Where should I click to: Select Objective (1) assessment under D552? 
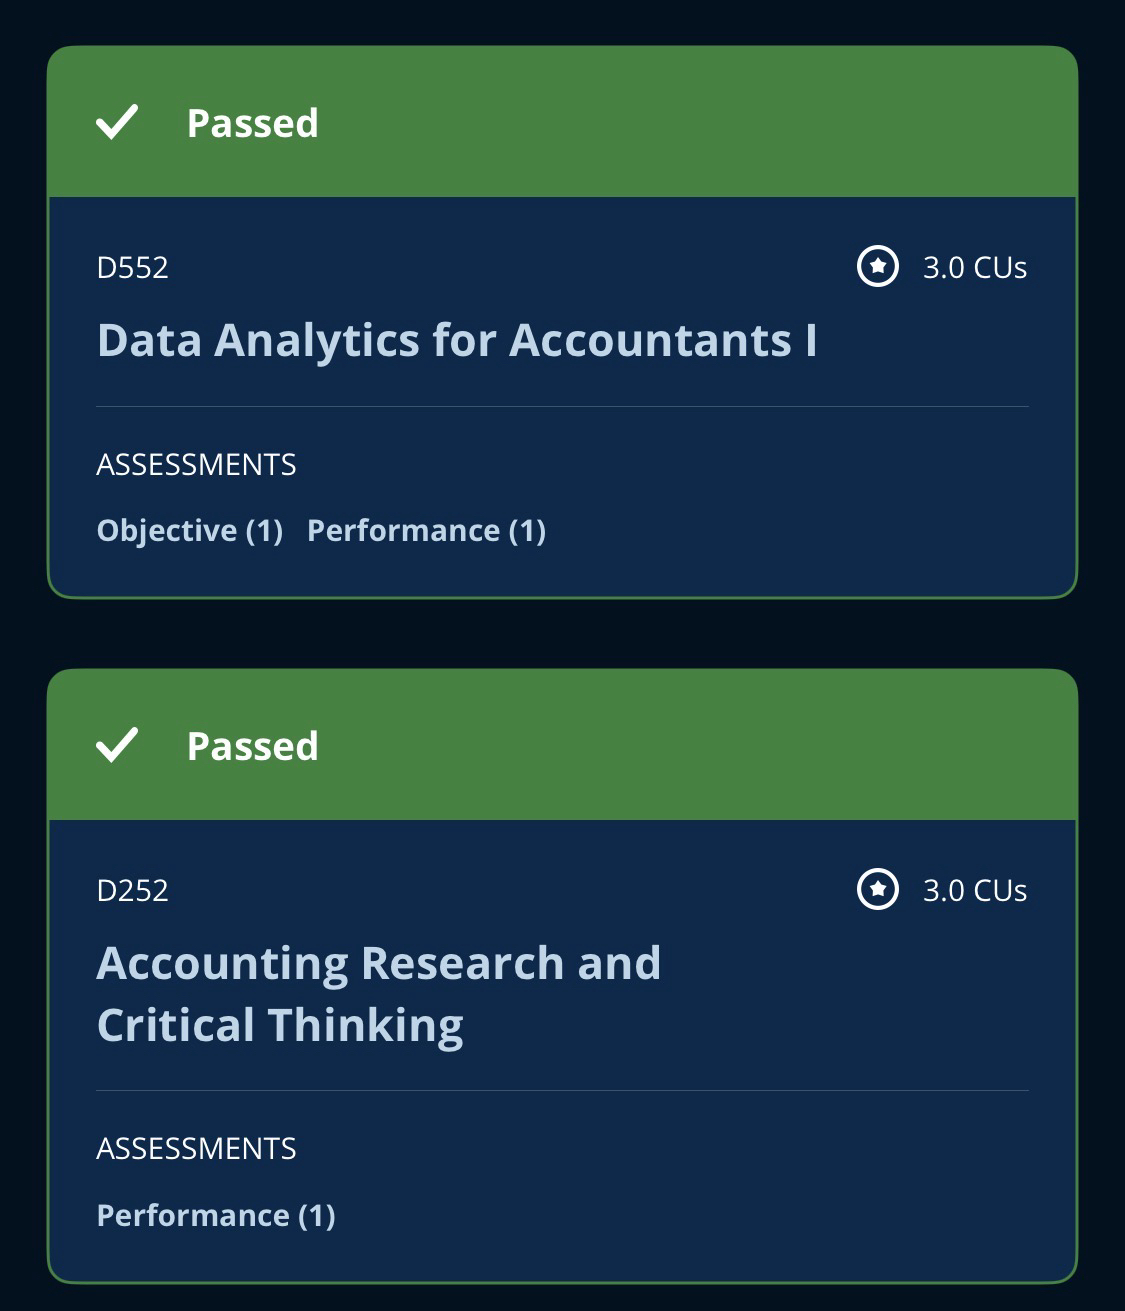(x=189, y=530)
